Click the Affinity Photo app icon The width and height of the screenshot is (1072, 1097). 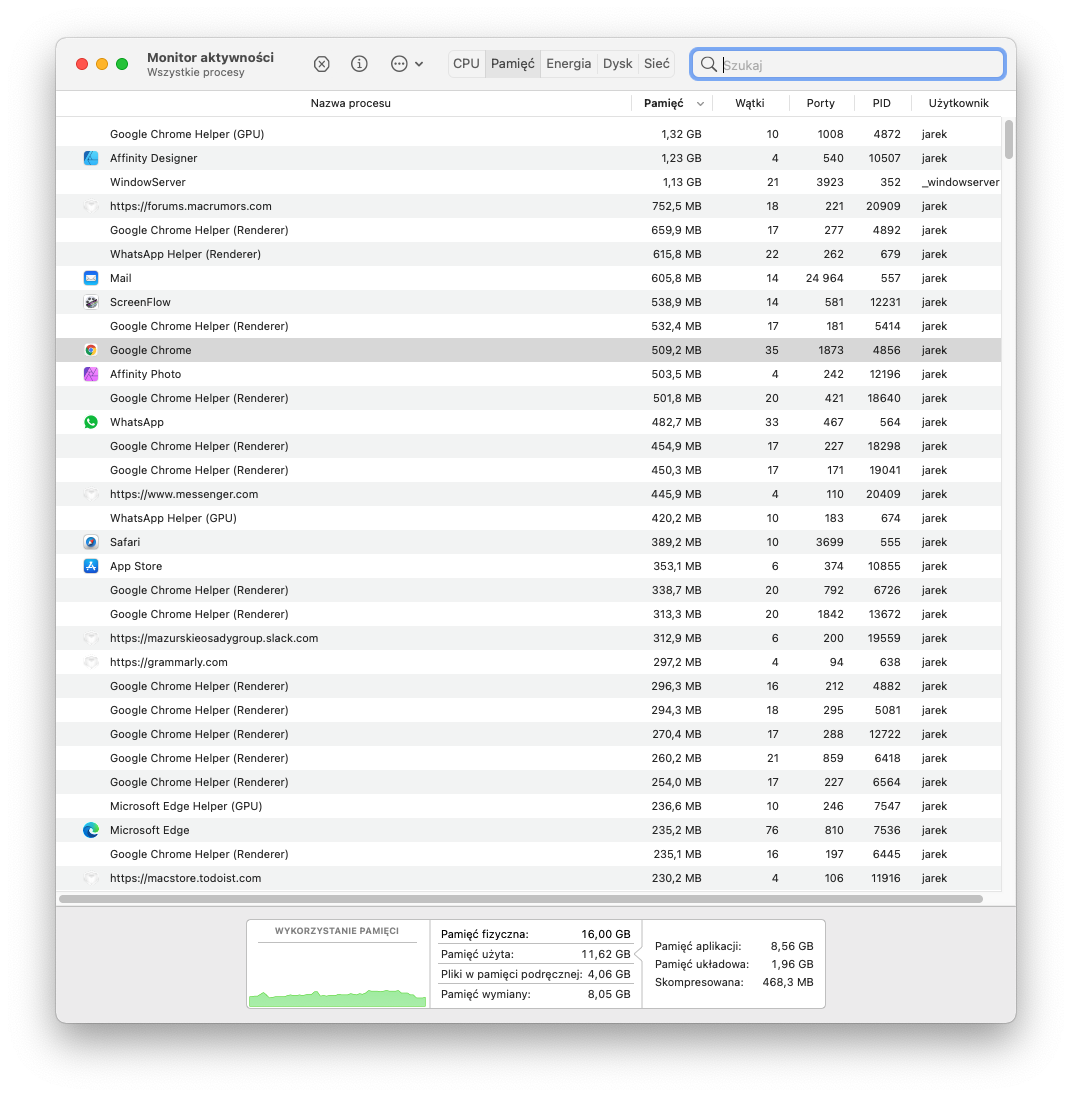[91, 374]
